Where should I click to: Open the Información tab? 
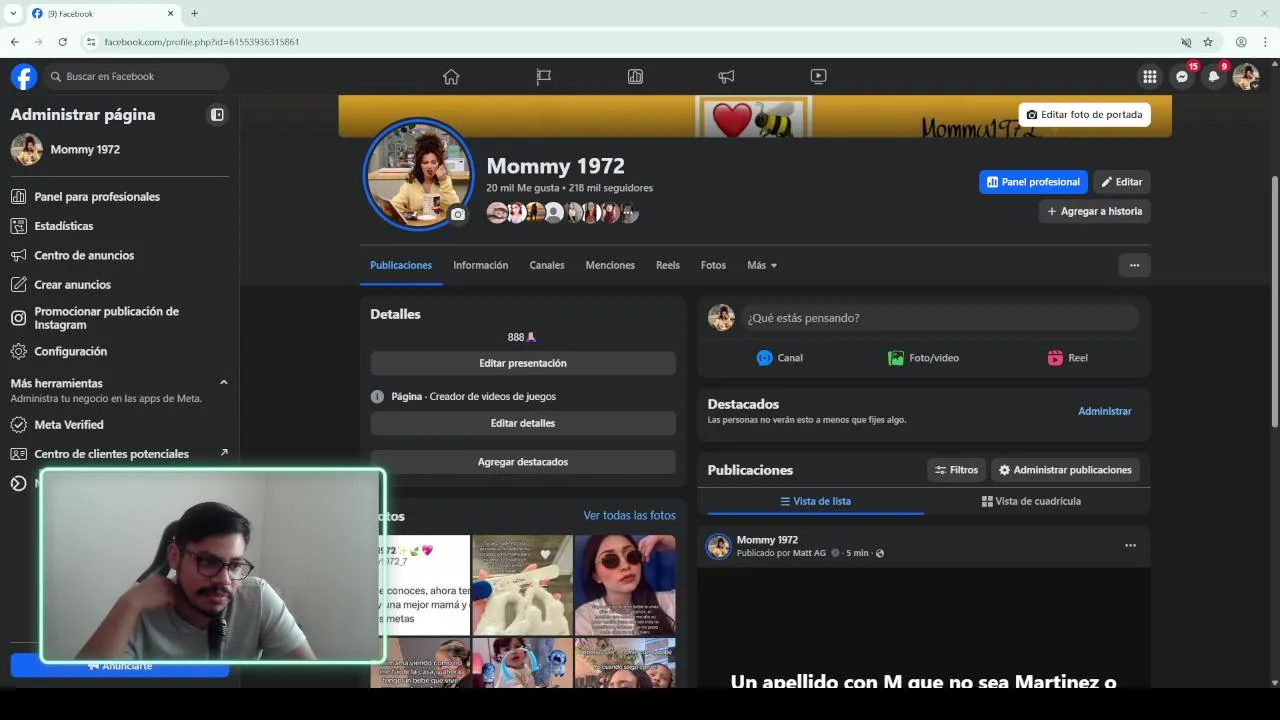pyautogui.click(x=480, y=265)
